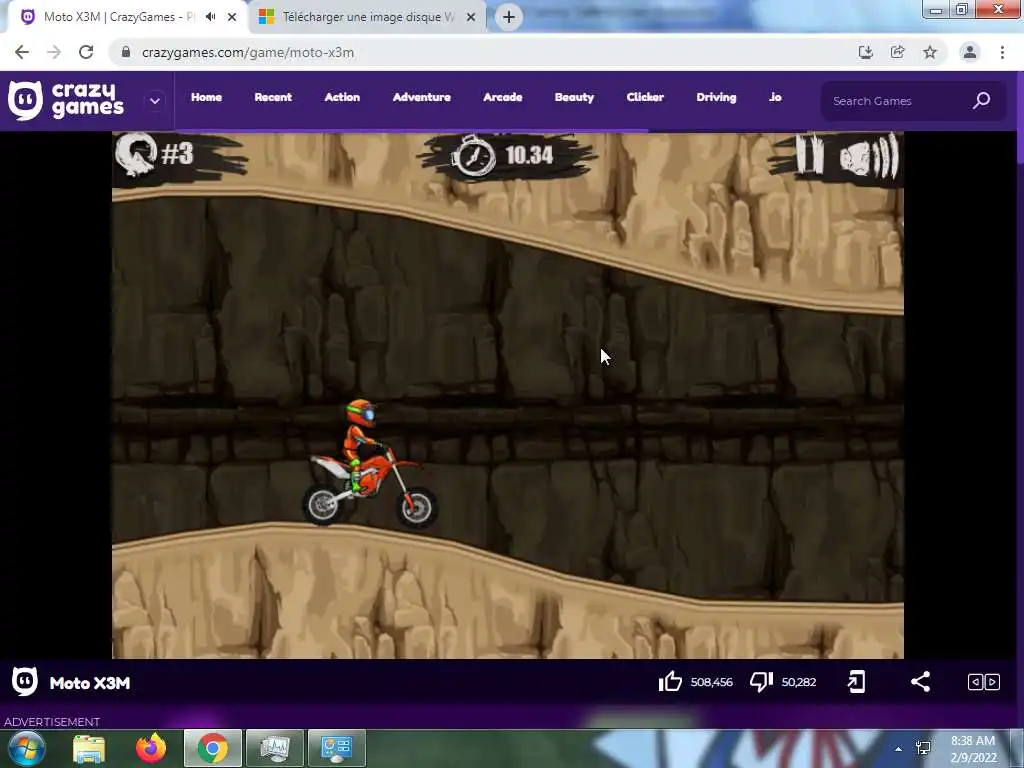This screenshot has height=768, width=1024.
Task: Open the Recent category
Action: pos(273,97)
